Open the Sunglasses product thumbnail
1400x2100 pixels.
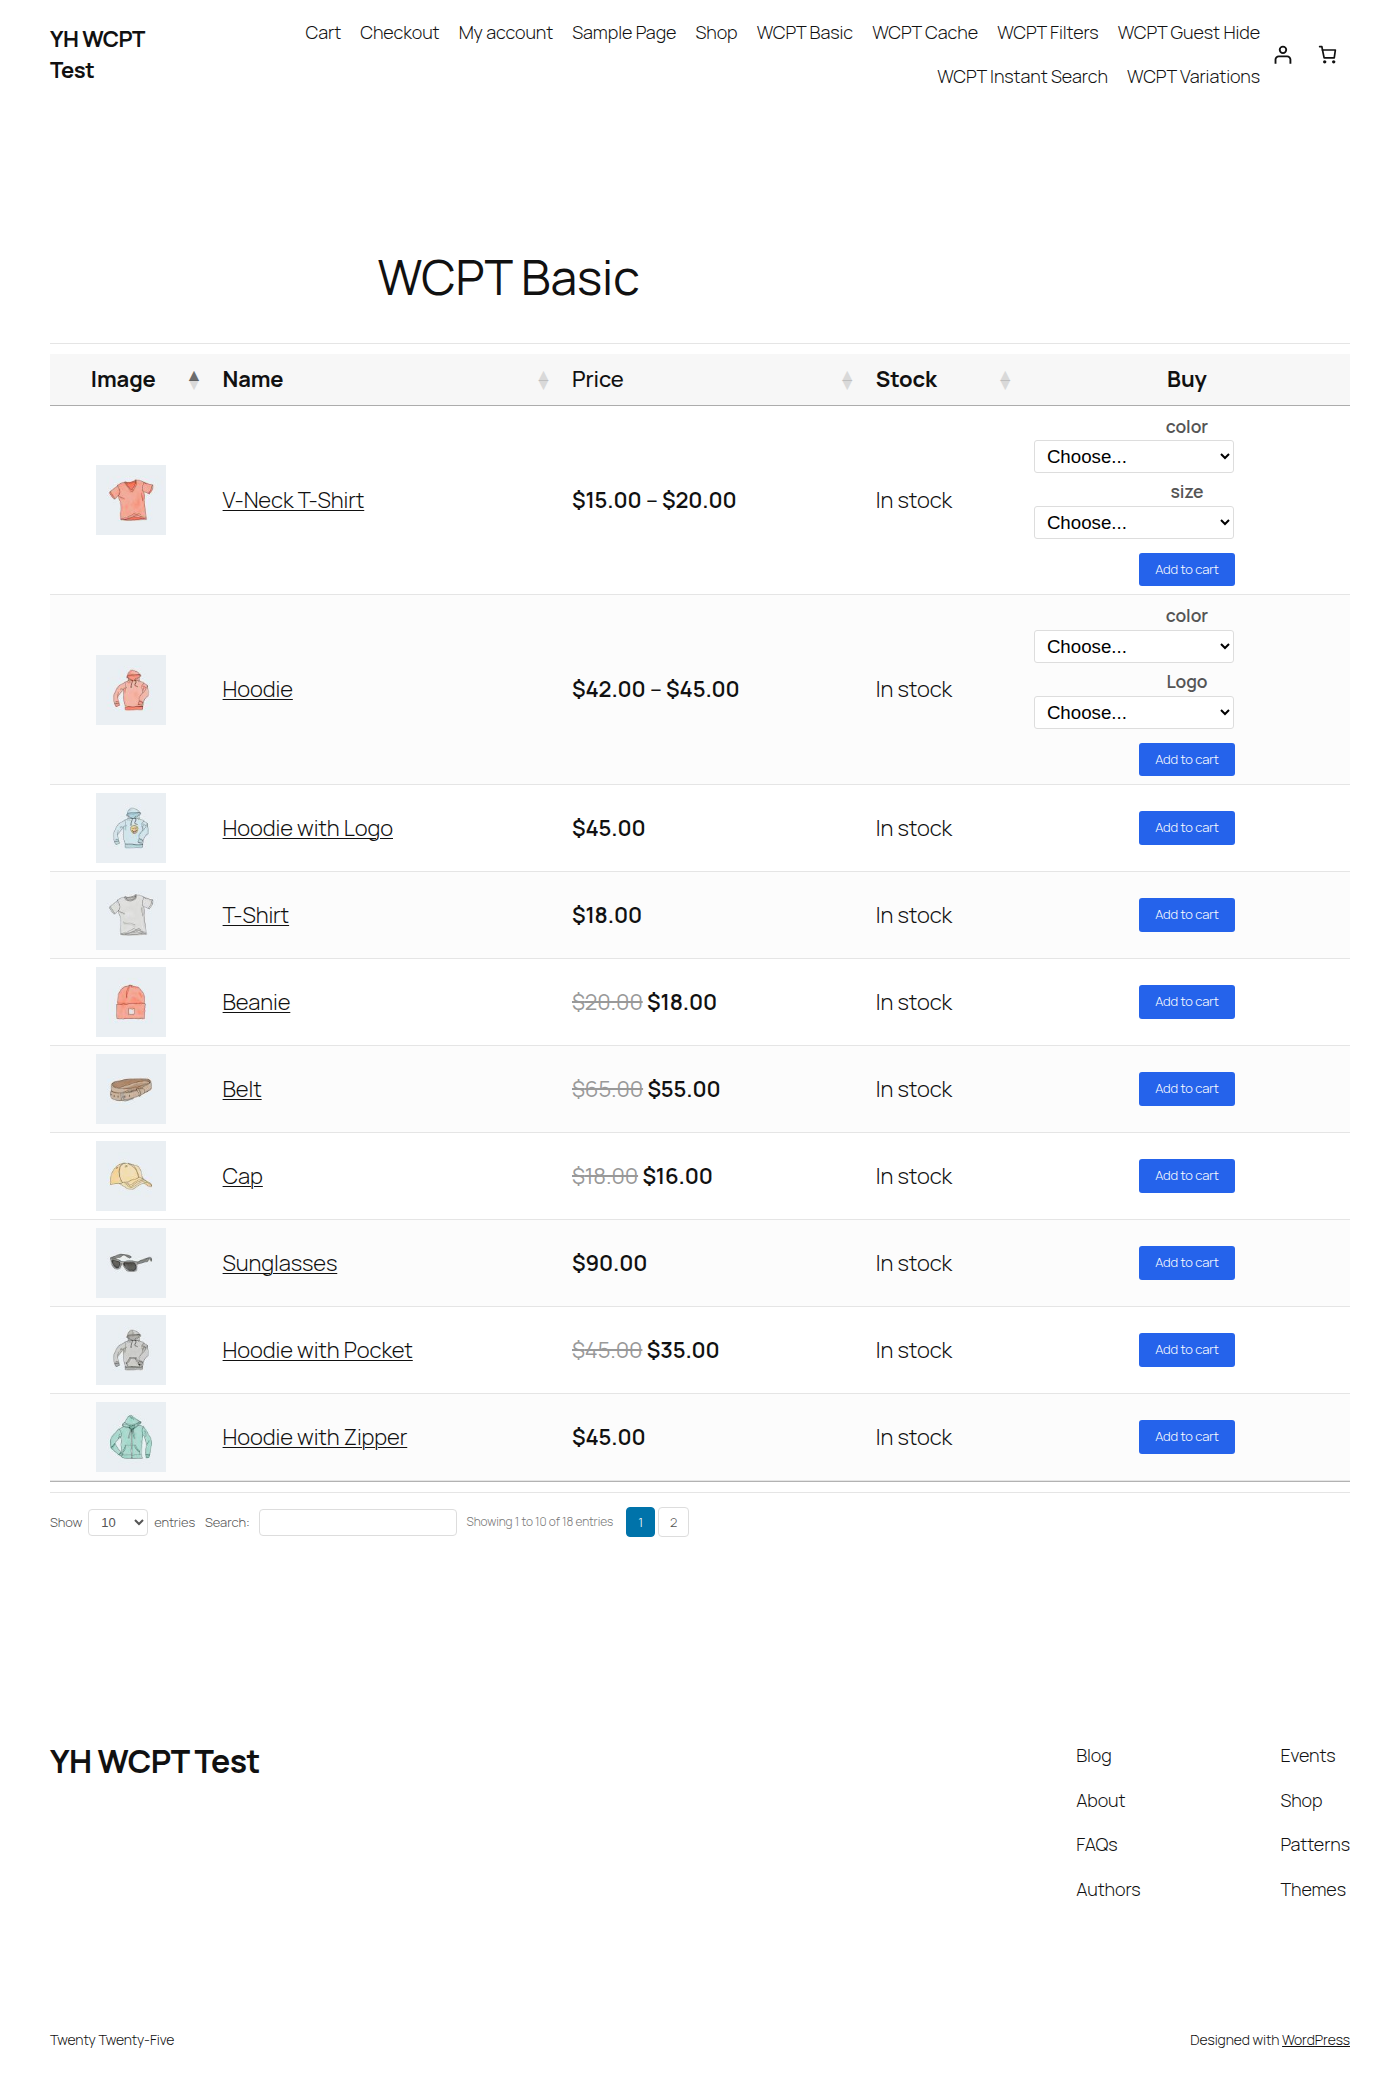pos(131,1263)
